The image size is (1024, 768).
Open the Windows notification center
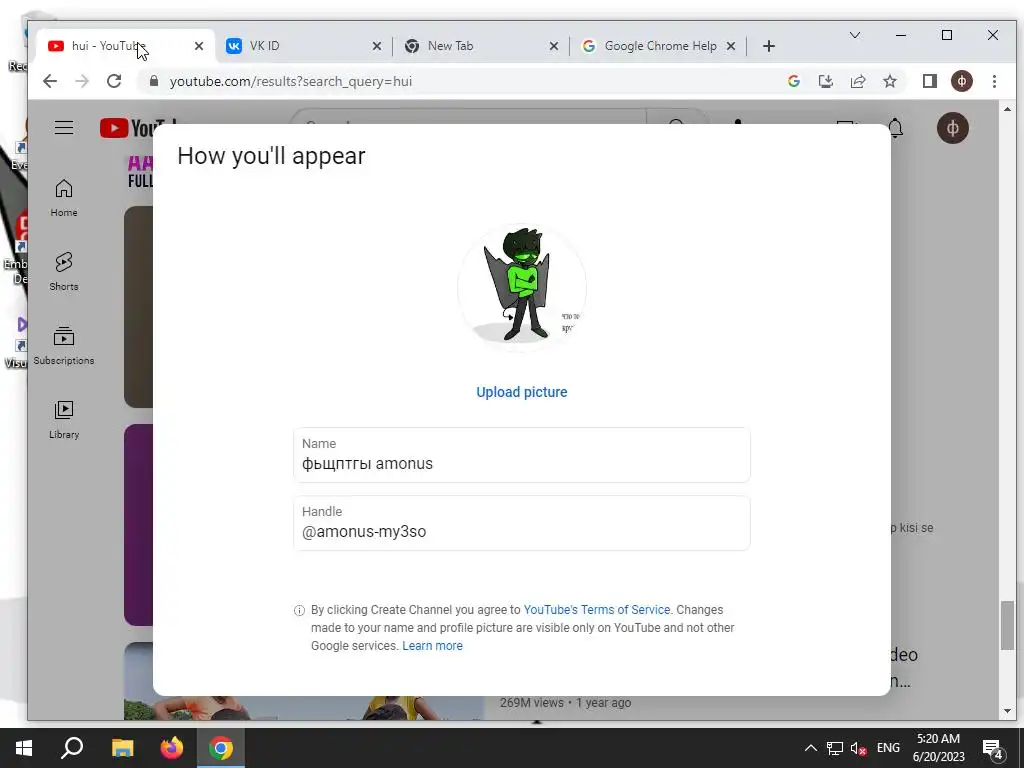992,749
